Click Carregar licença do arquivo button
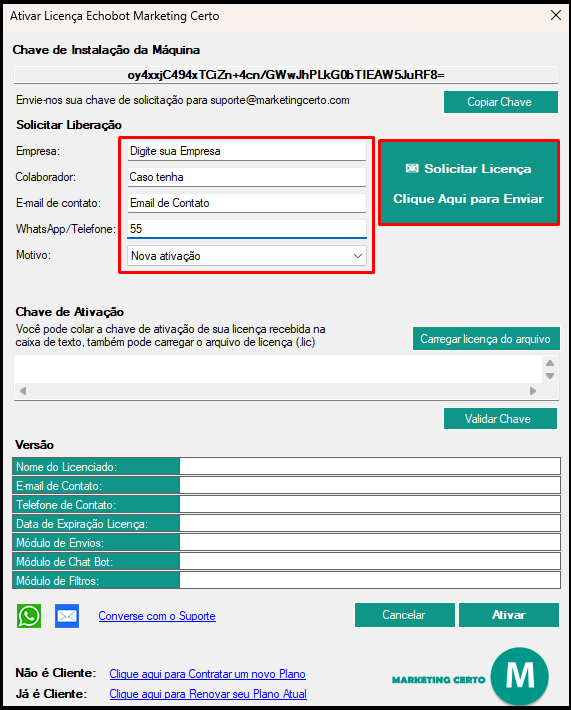571x710 pixels. click(x=486, y=339)
